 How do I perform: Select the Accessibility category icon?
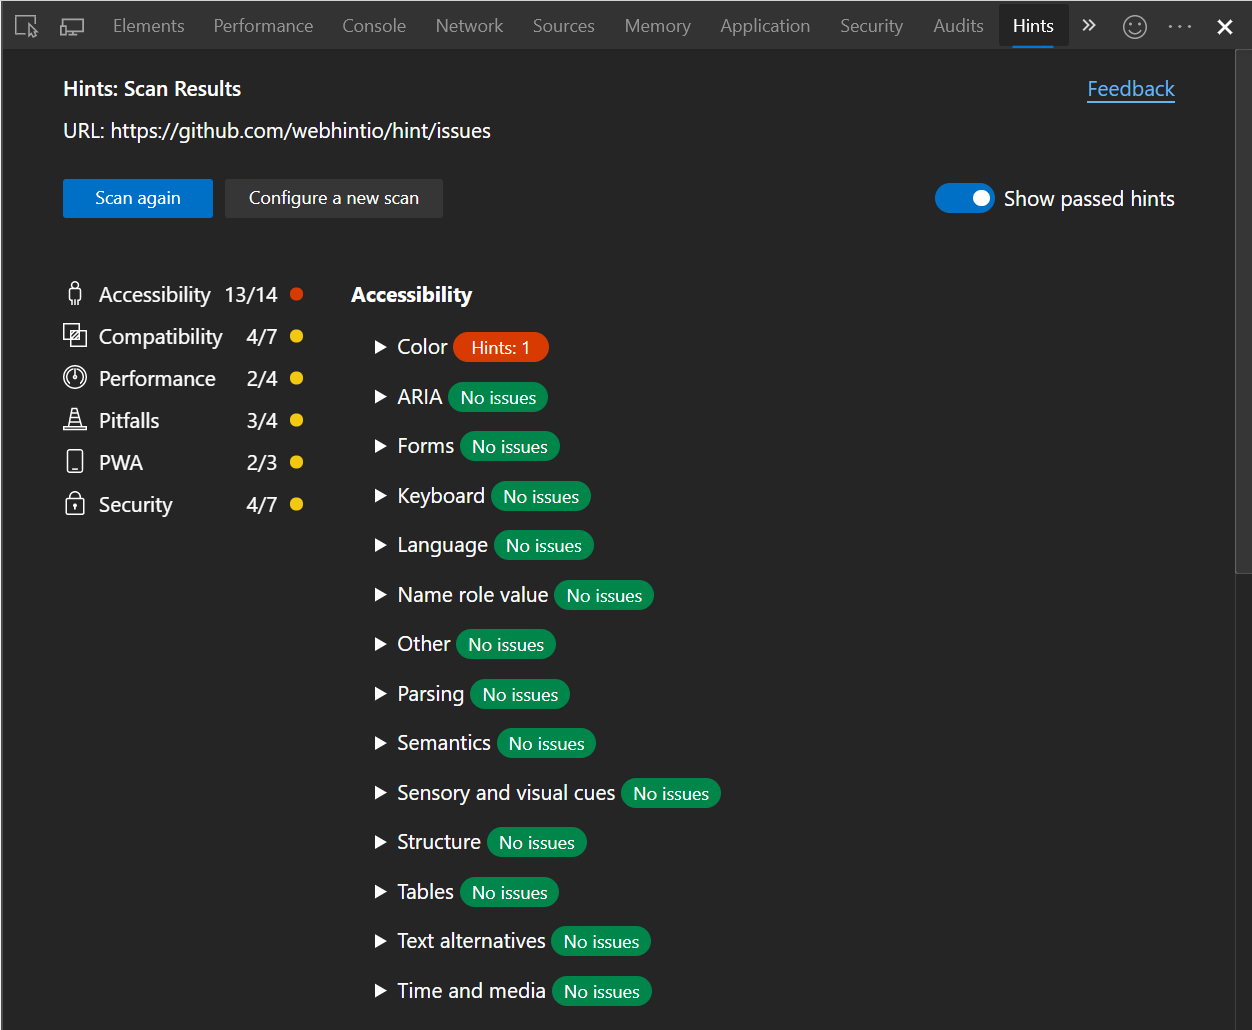pyautogui.click(x=75, y=293)
